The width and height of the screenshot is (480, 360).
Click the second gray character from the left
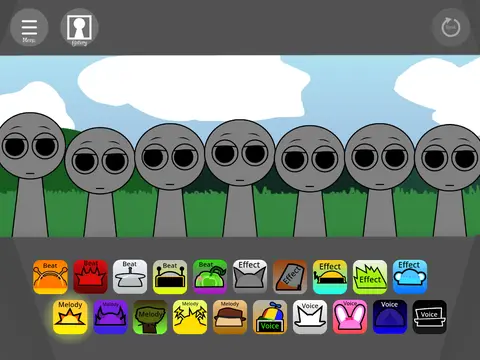100,182
